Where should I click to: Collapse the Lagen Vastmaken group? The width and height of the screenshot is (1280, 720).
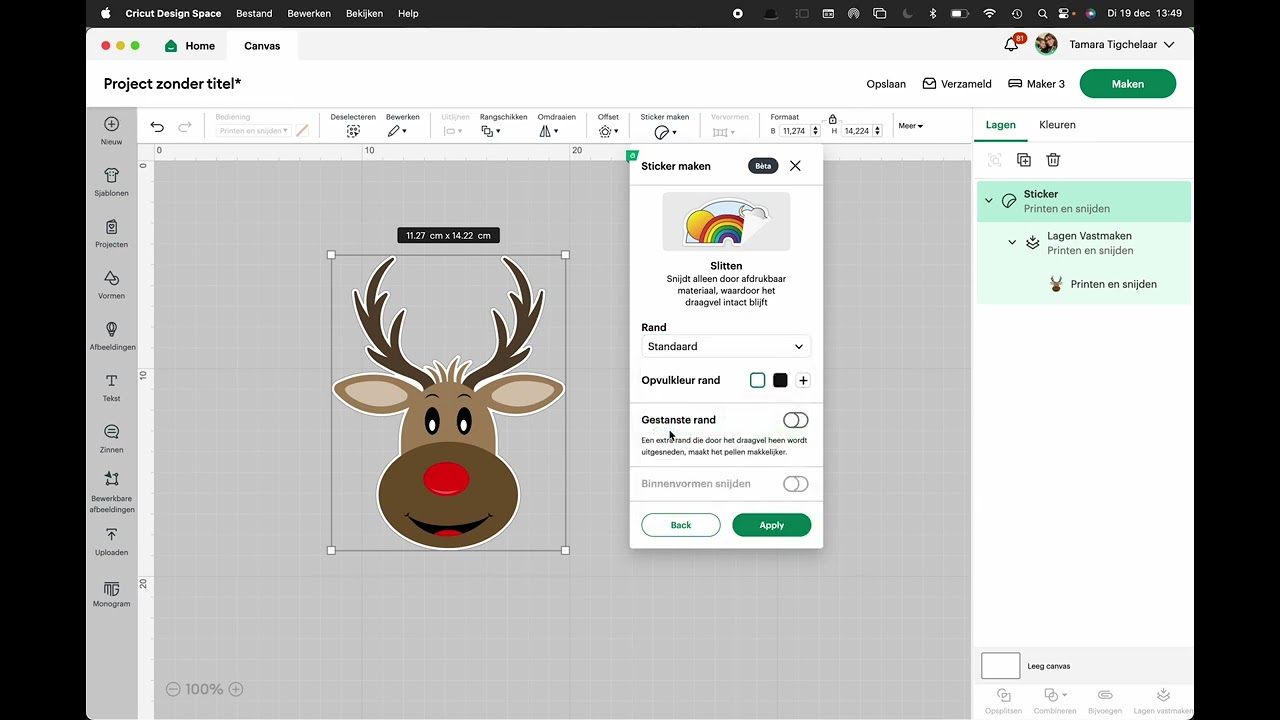(1012, 243)
